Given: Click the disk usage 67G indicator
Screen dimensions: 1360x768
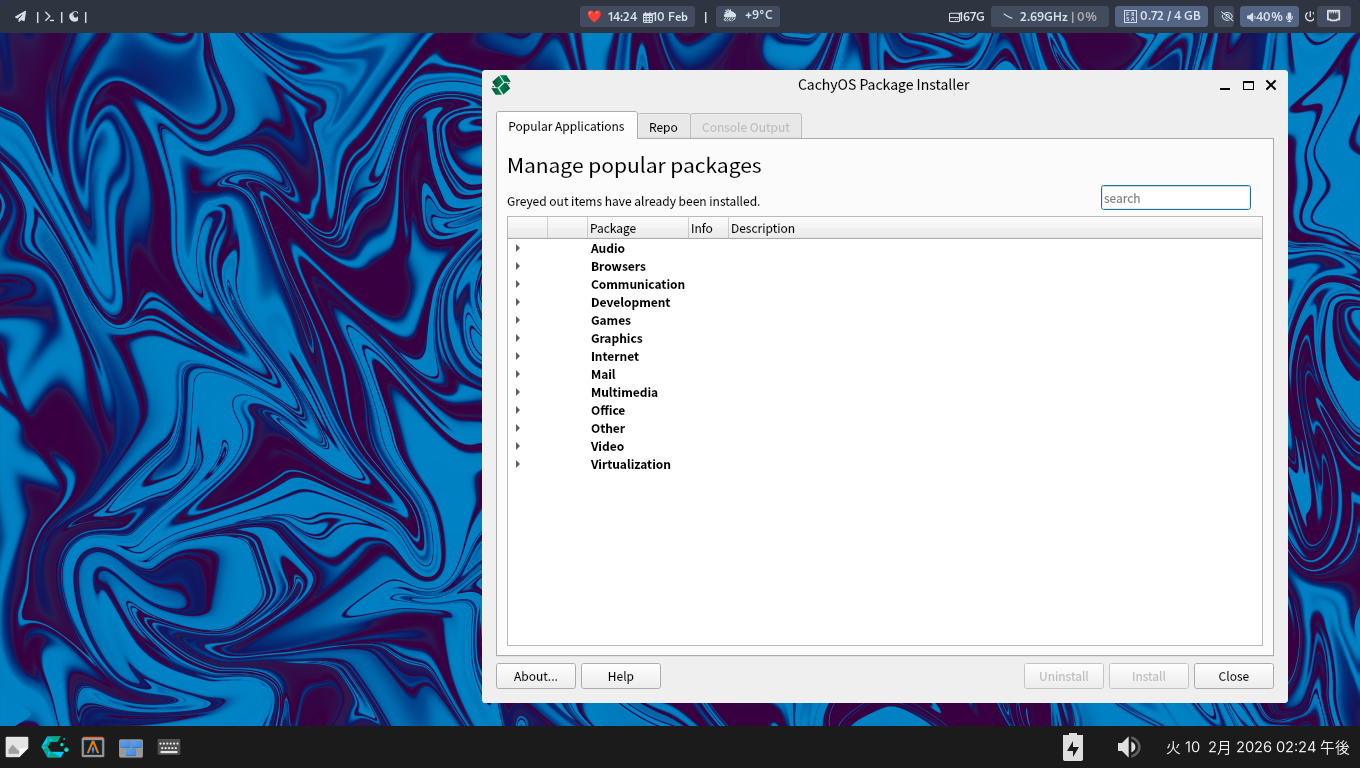Looking at the screenshot, I should click(967, 16).
